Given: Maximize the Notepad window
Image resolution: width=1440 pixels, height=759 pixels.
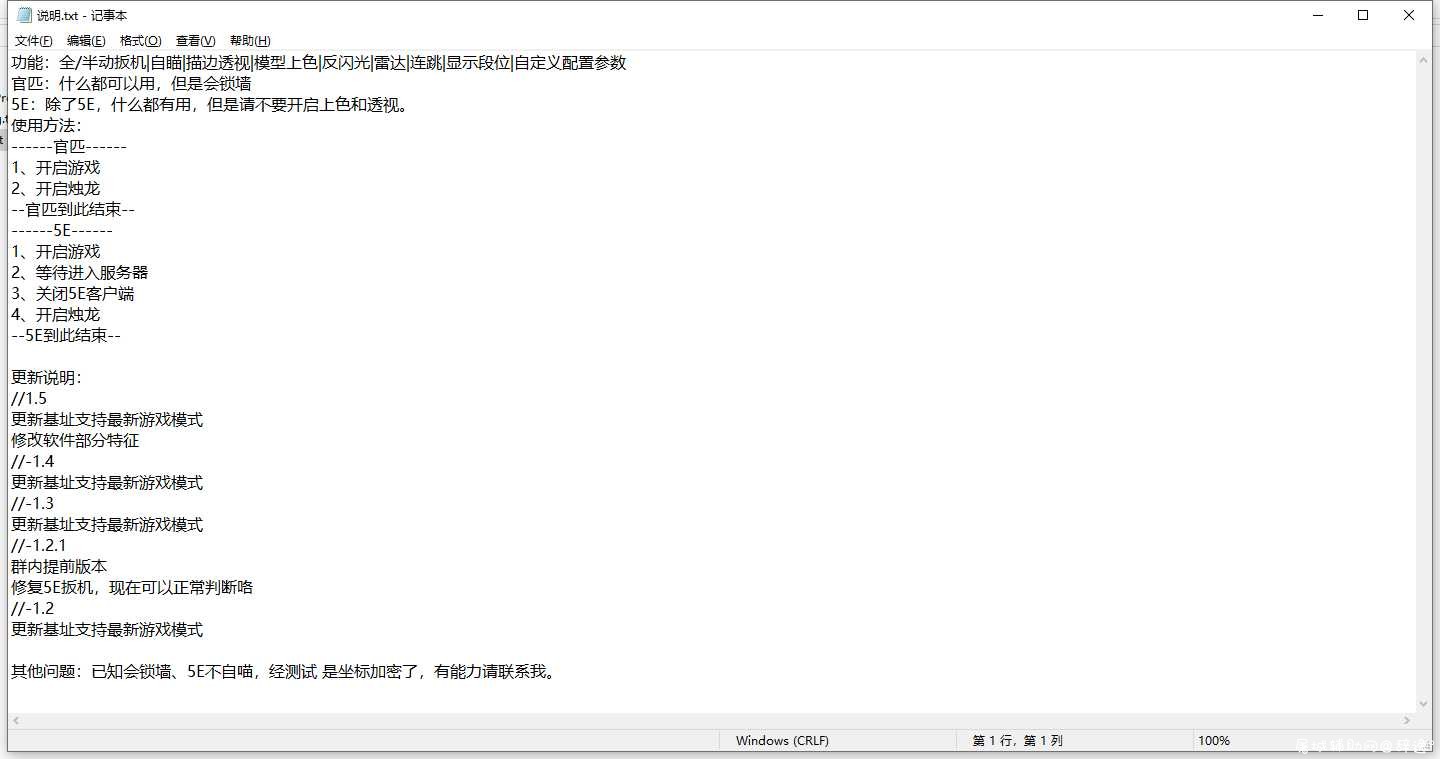Looking at the screenshot, I should [x=1363, y=15].
